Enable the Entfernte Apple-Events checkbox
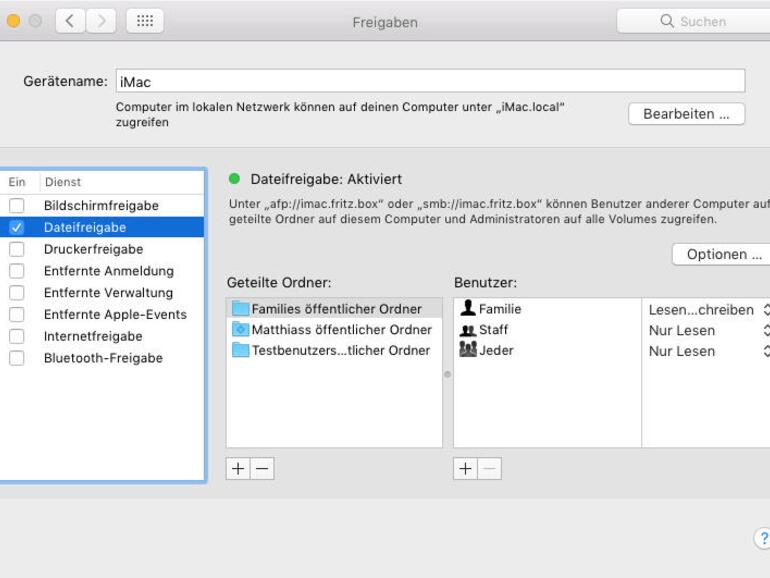 [x=17, y=314]
